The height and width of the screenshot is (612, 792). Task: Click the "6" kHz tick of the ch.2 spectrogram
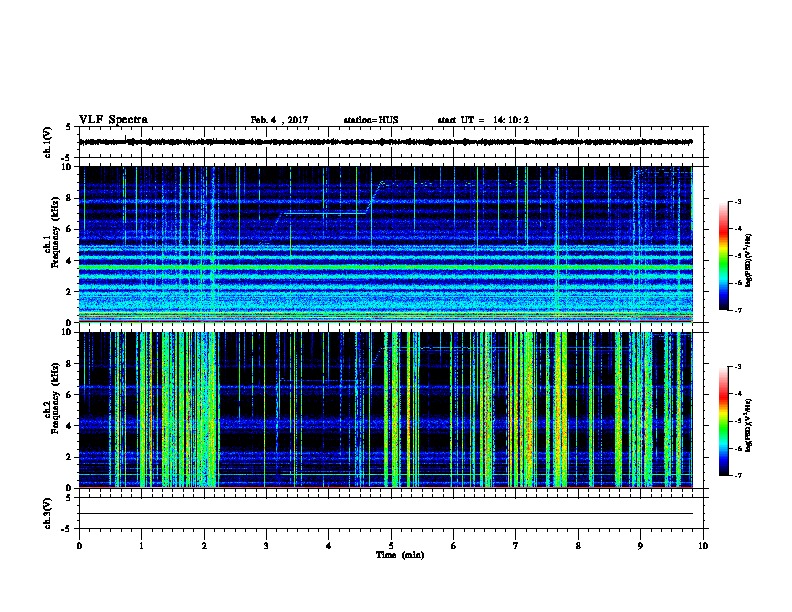(70, 394)
